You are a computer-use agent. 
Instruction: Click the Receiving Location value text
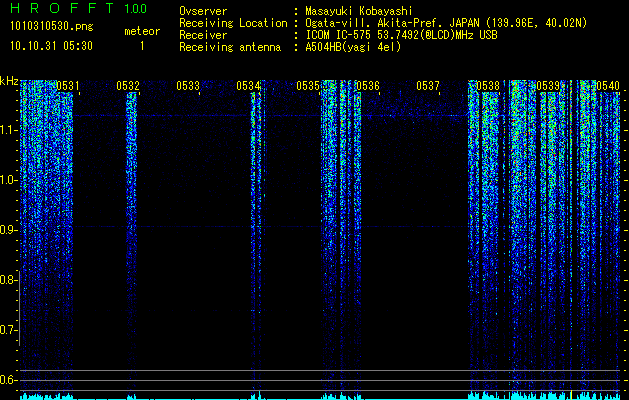(x=446, y=23)
